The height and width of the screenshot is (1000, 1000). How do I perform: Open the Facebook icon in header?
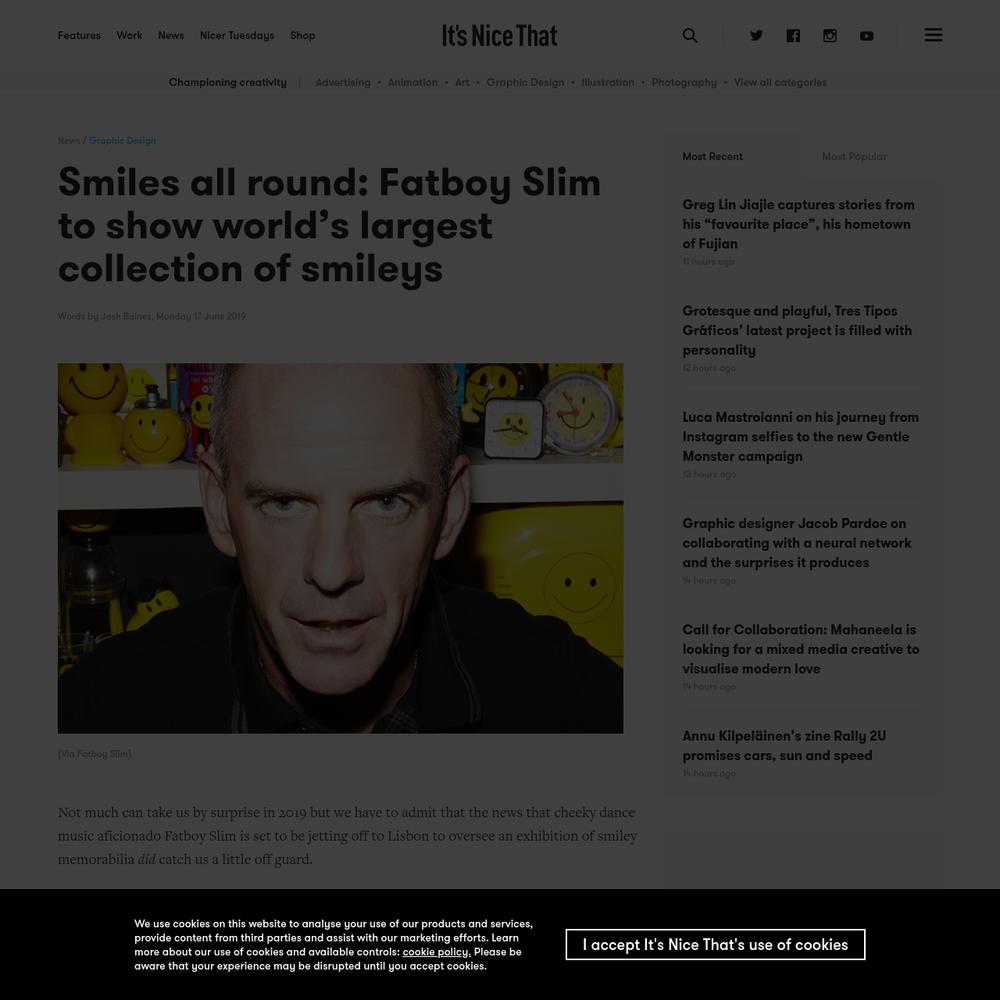(793, 35)
